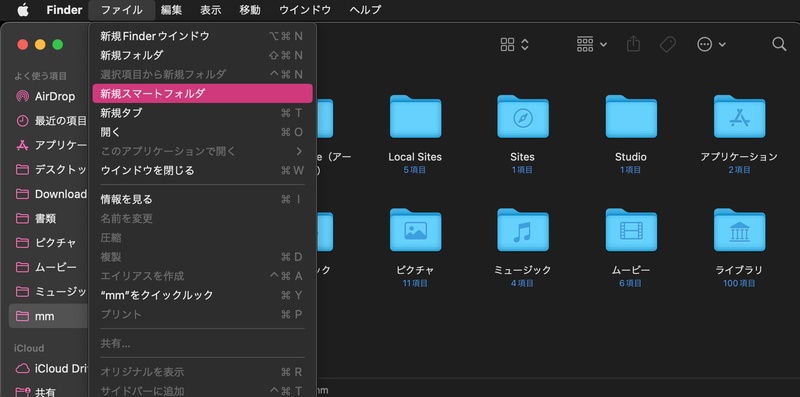This screenshot has width=800, height=397.
Task: Select the ピクチャ folder icon in main pane
Action: (x=415, y=230)
